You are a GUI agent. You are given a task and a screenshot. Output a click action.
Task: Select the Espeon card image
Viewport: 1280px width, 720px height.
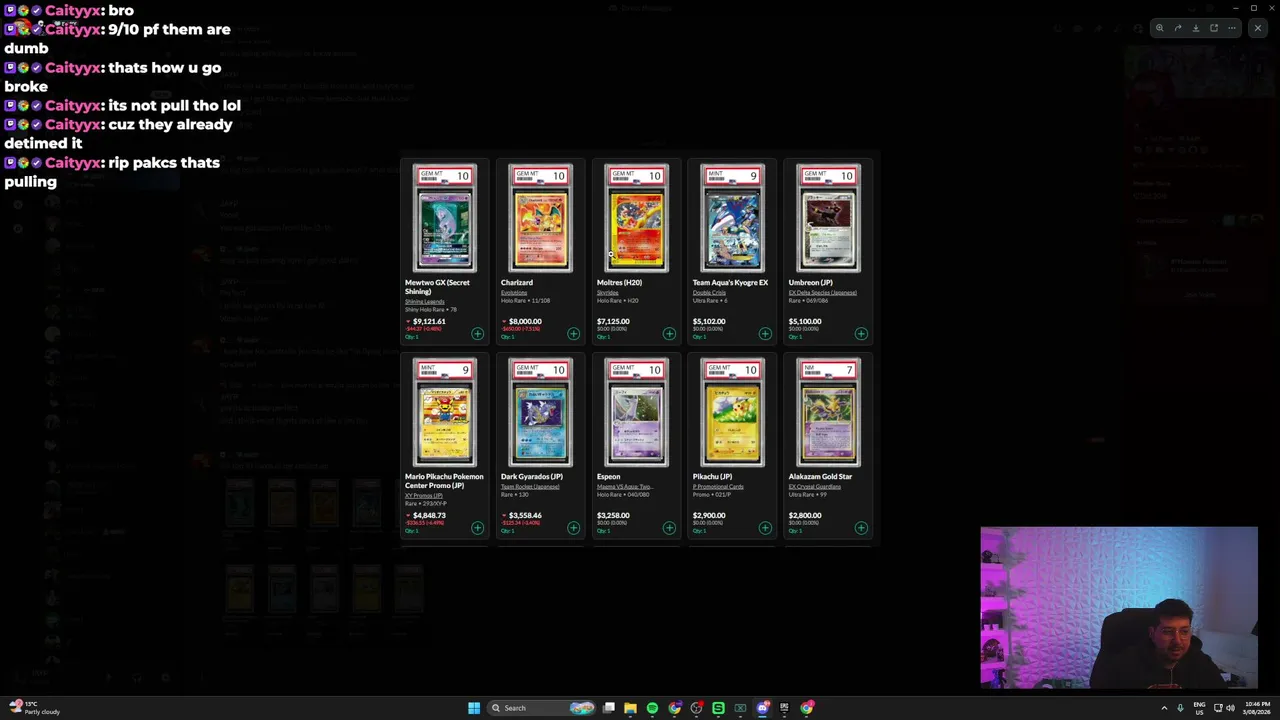point(637,413)
